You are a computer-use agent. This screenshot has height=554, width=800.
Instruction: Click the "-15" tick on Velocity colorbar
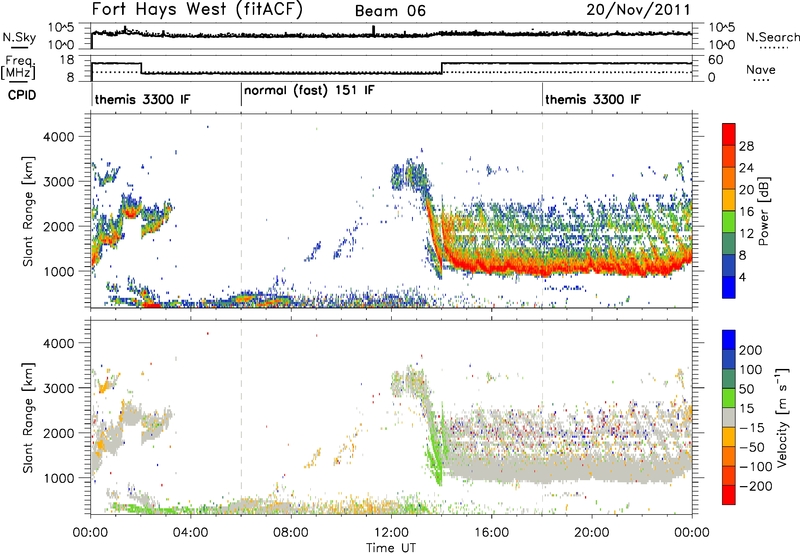point(752,427)
